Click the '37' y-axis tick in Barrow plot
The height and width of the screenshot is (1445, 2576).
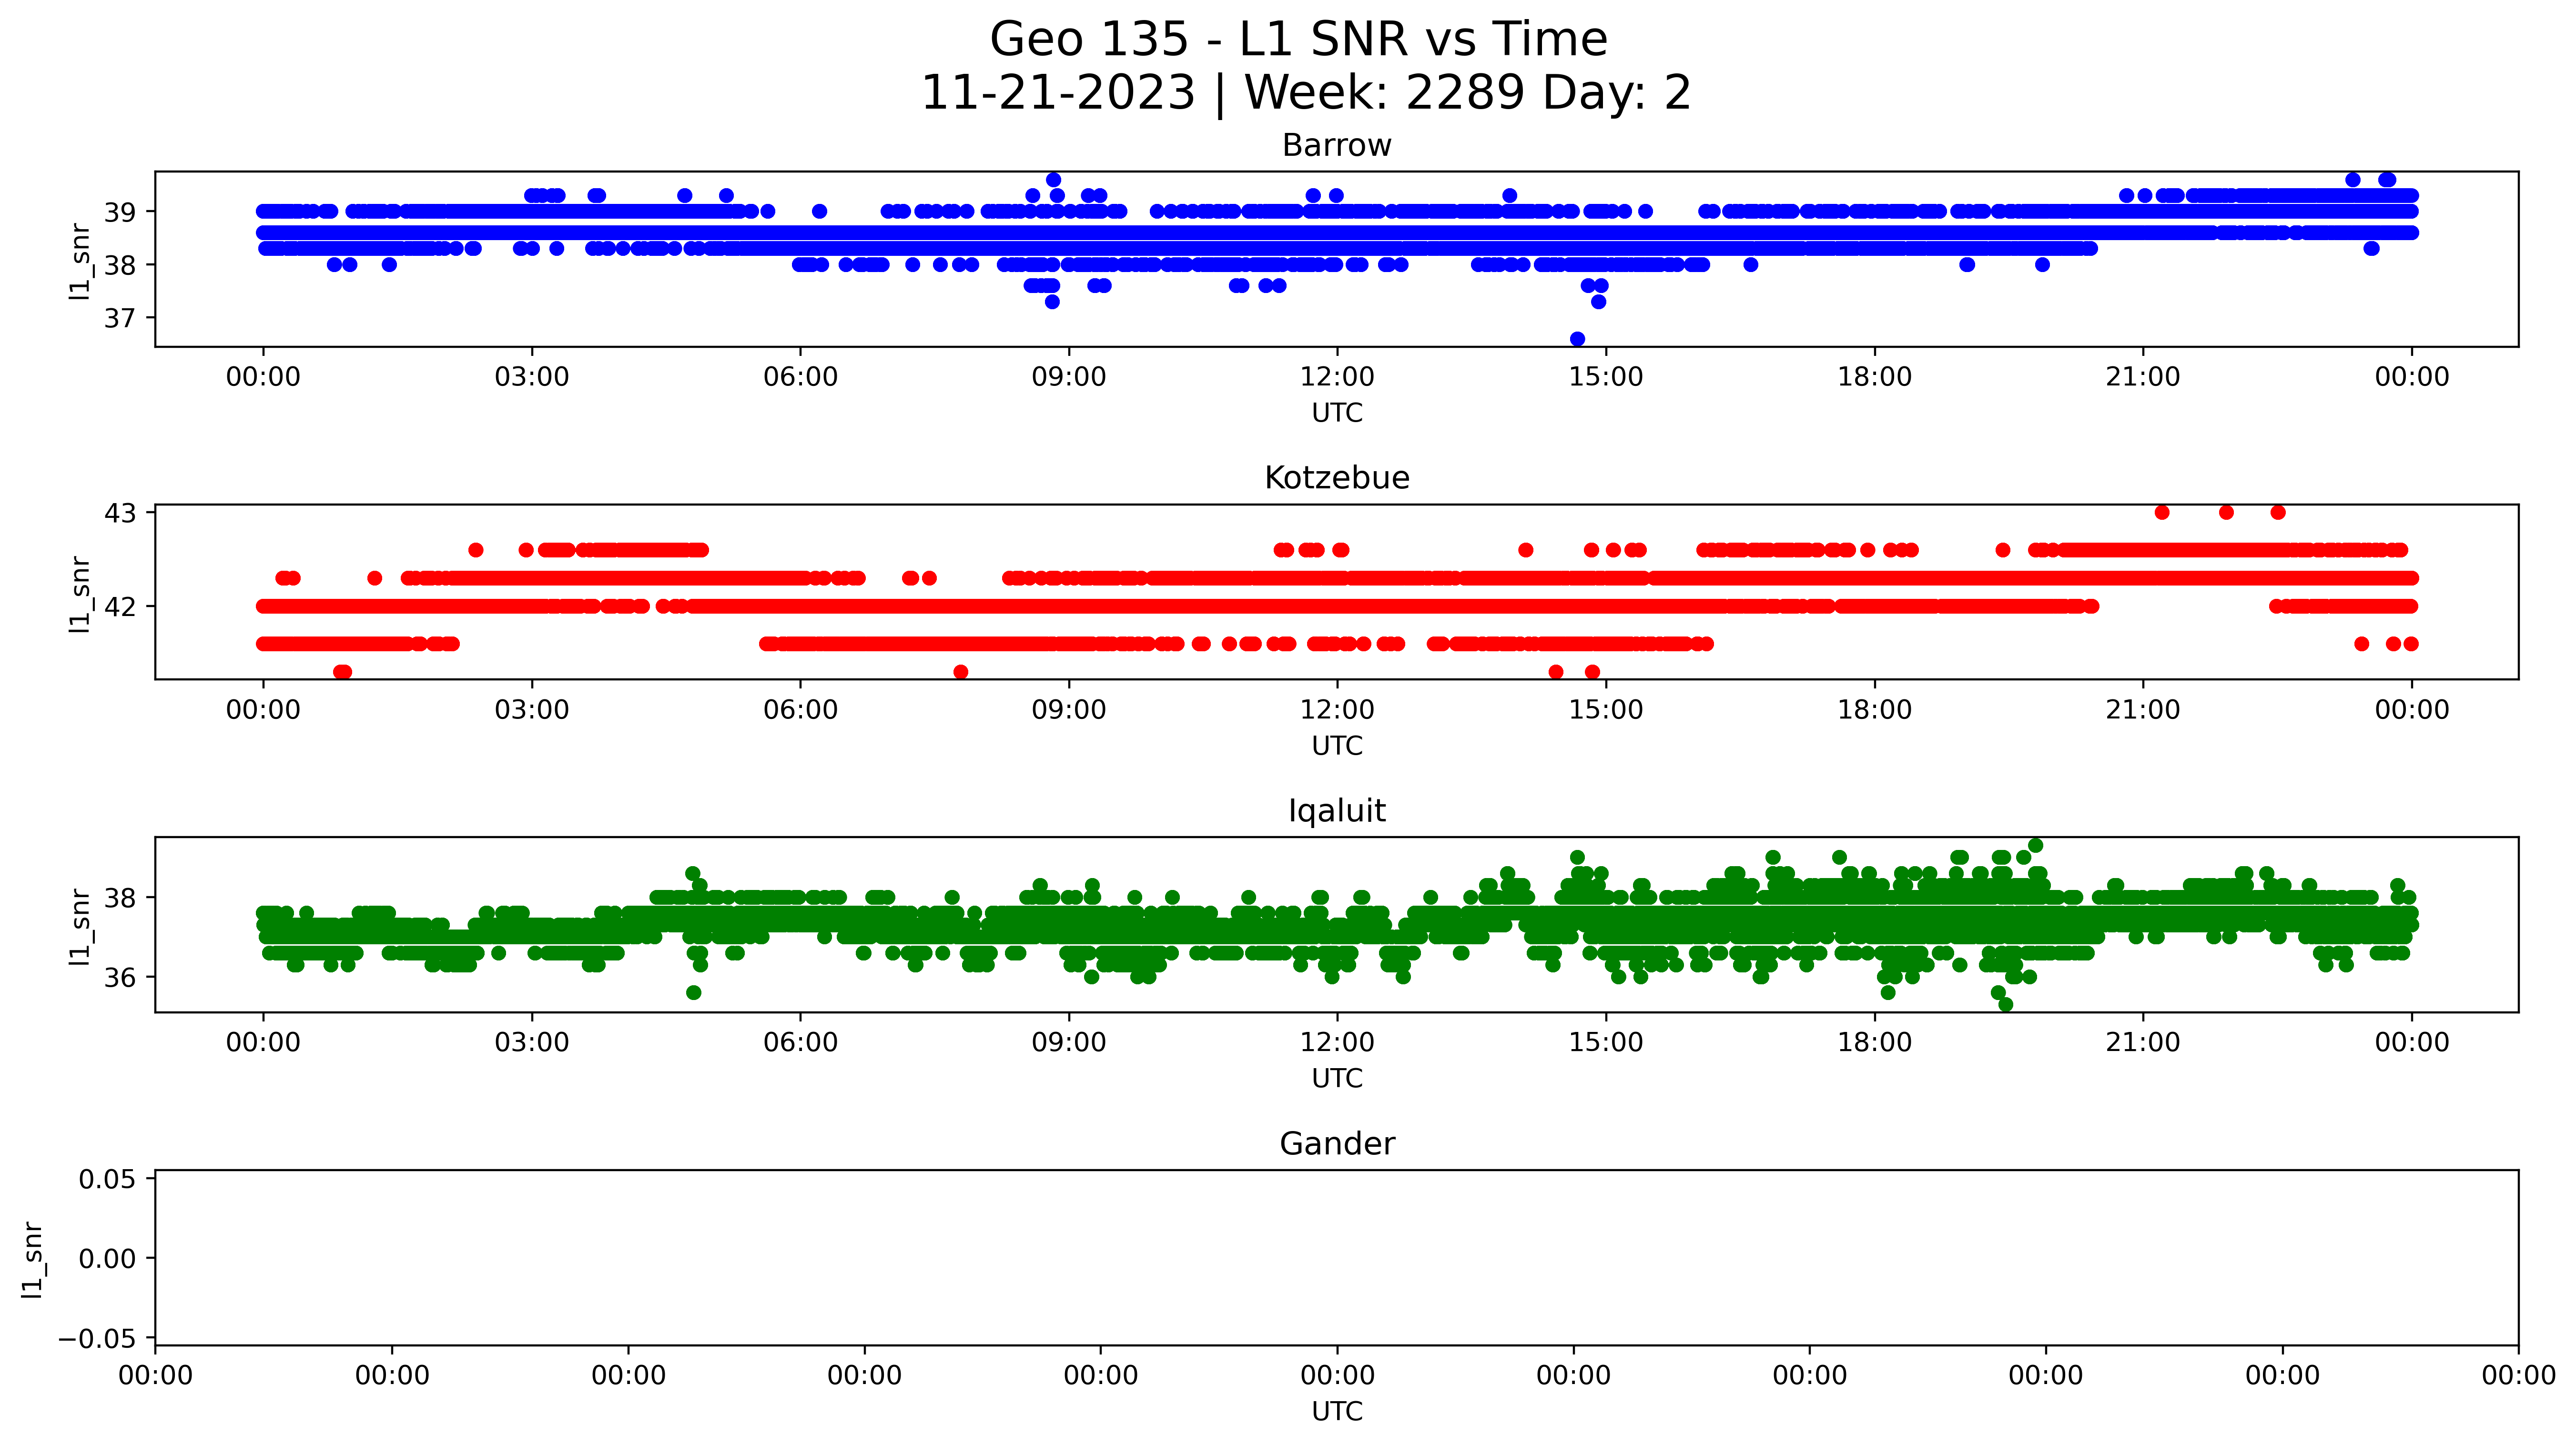[x=120, y=318]
